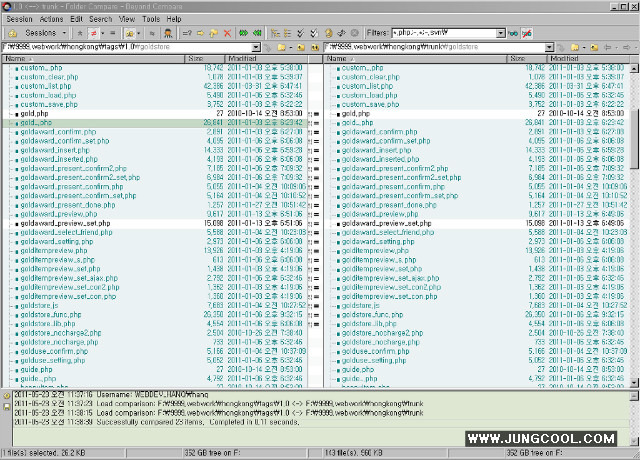Click the Move files icon
The width and height of the screenshot is (640, 460).
214,33
